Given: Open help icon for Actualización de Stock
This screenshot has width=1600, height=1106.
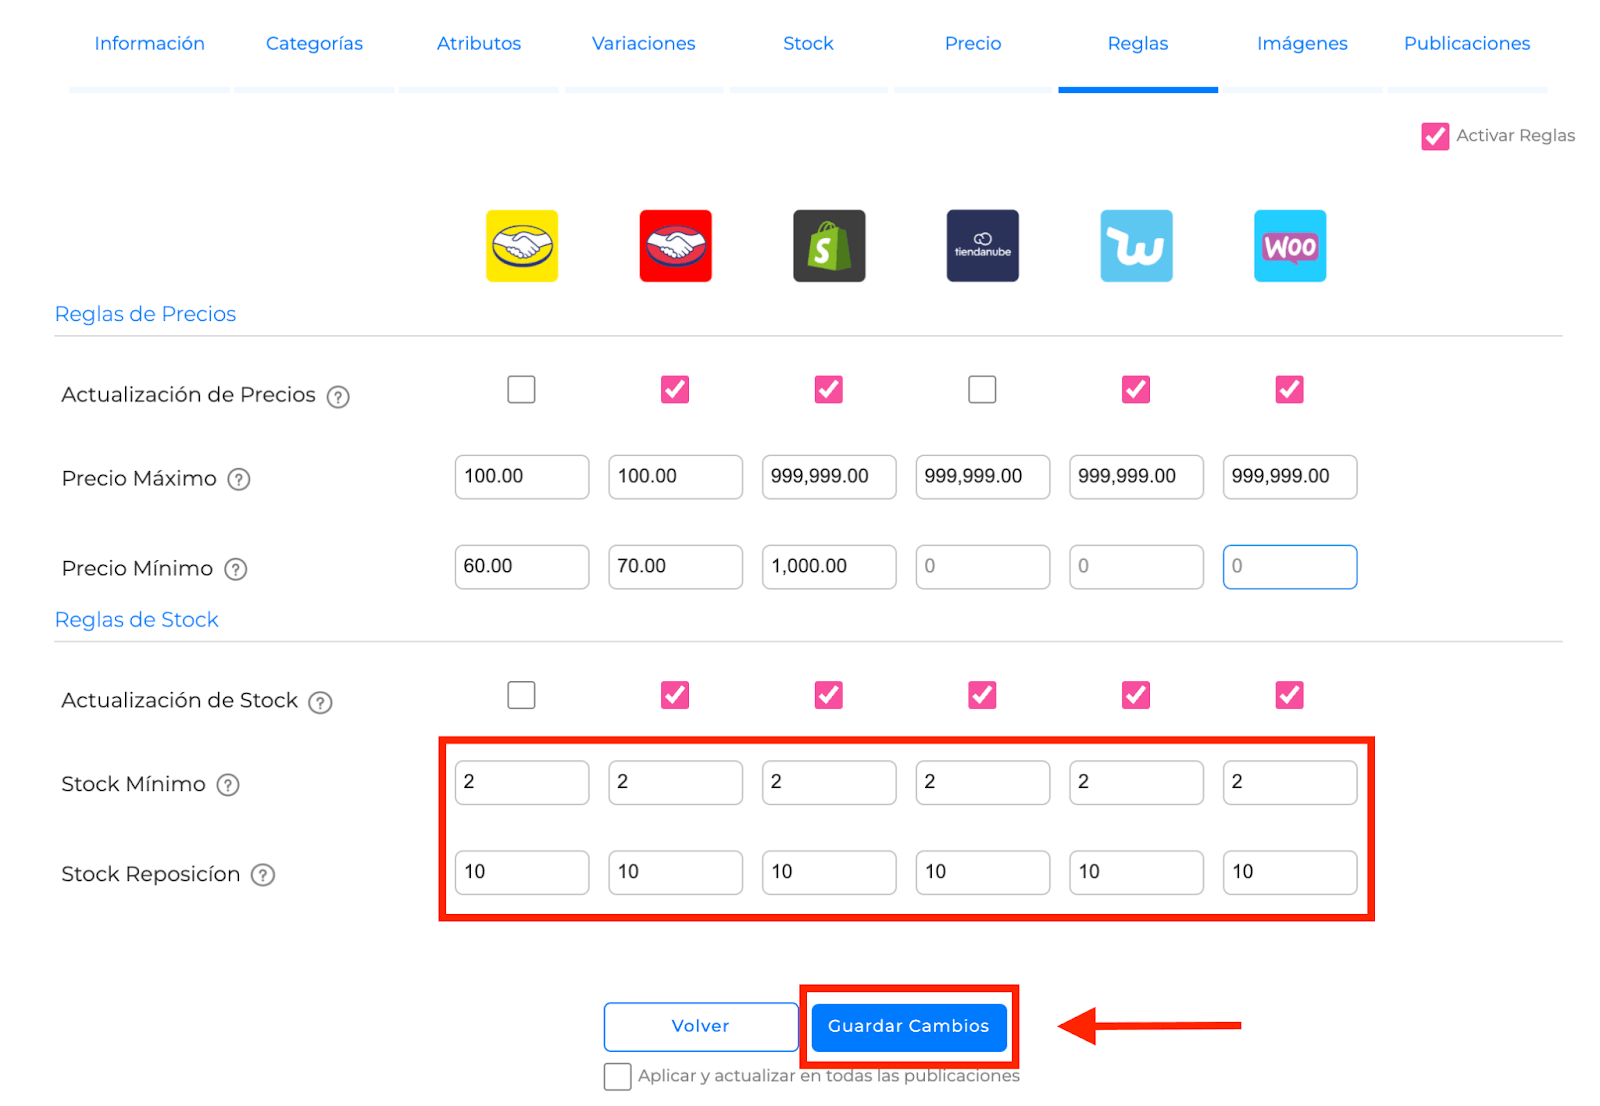Looking at the screenshot, I should coord(320,702).
